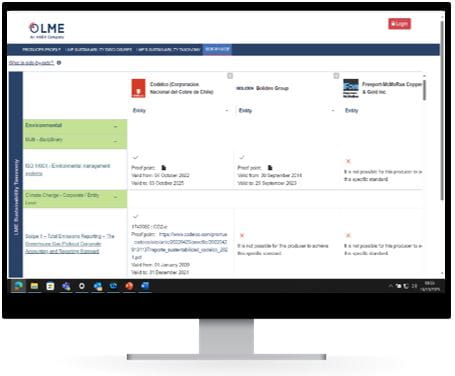Click the small box atop the Codelco column
This screenshot has width=455, height=376.
pyautogui.click(x=230, y=76)
